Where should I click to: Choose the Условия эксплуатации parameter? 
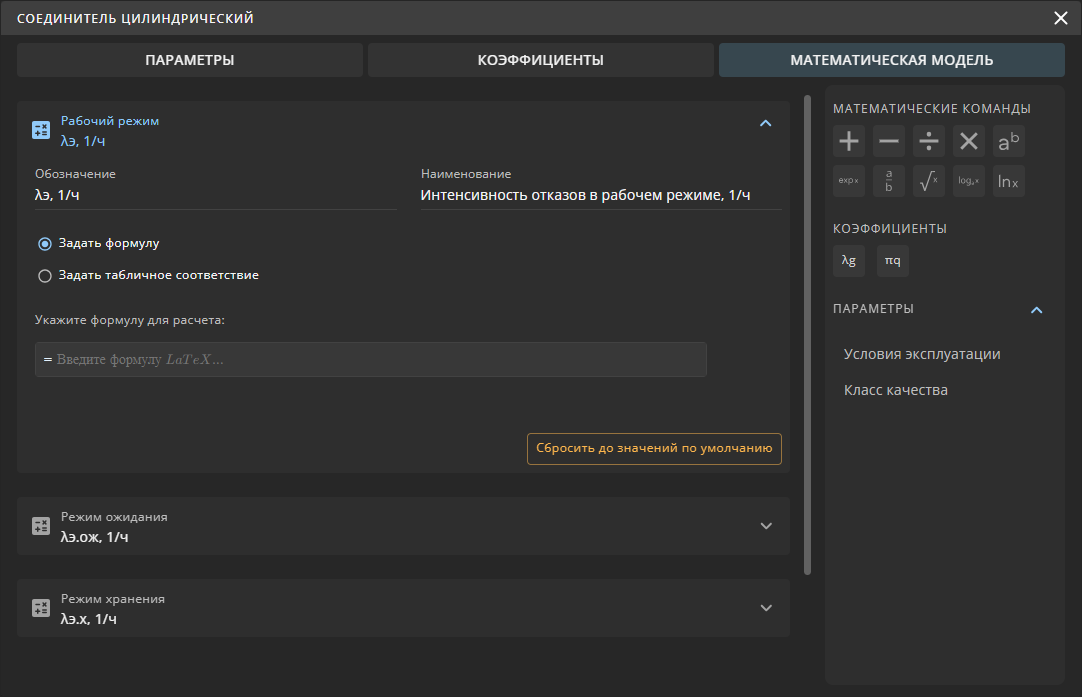pyautogui.click(x=922, y=354)
